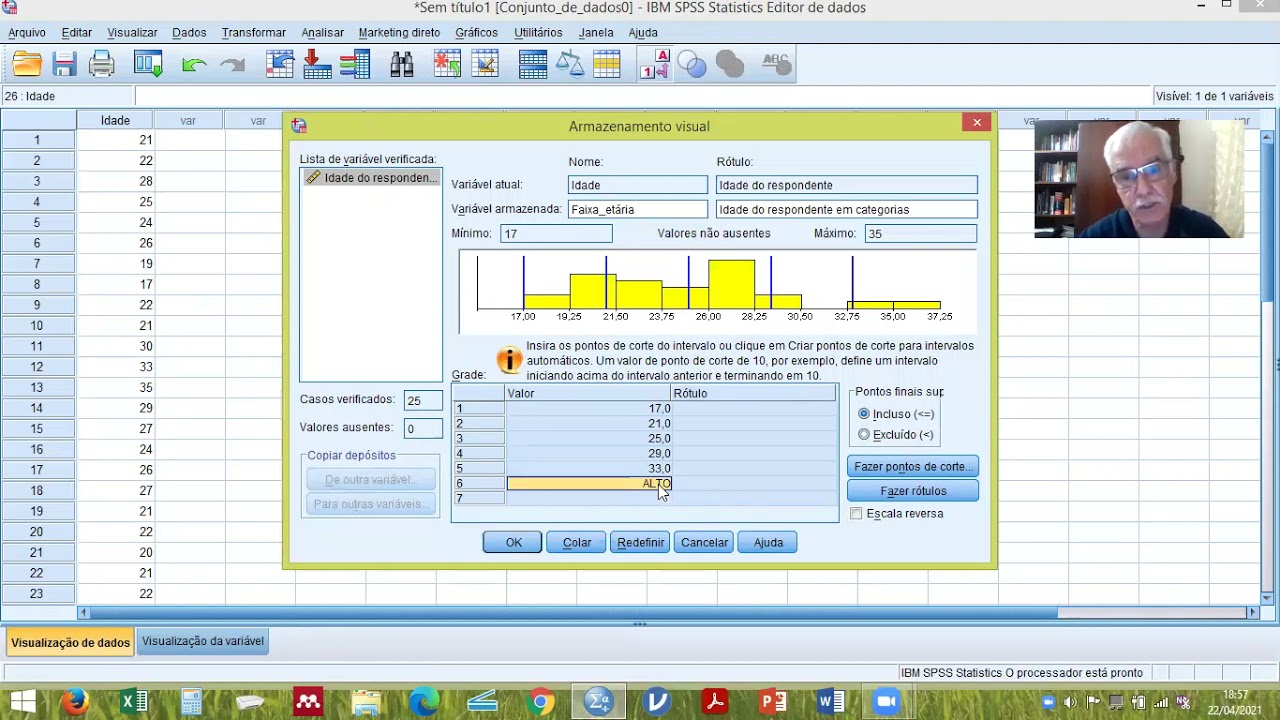Click the data cell with value 35

click(115, 387)
